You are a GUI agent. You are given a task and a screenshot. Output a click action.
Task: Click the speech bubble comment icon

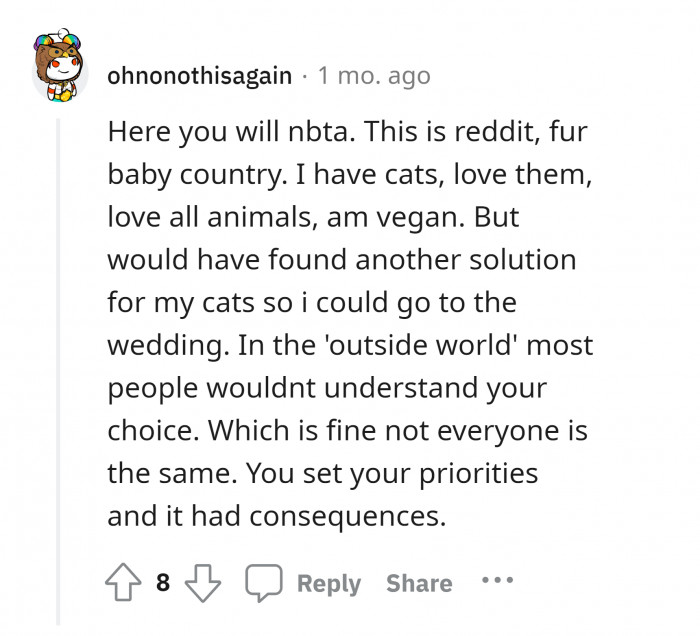click(264, 583)
